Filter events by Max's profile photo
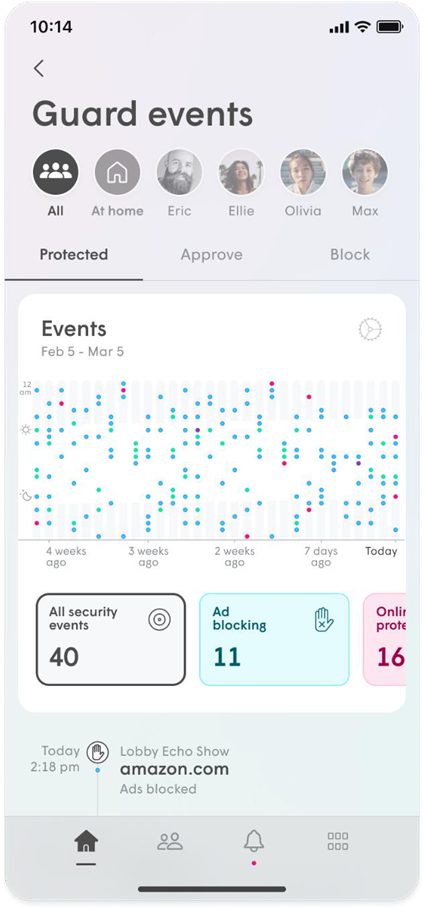The height and width of the screenshot is (909, 424). click(x=365, y=172)
